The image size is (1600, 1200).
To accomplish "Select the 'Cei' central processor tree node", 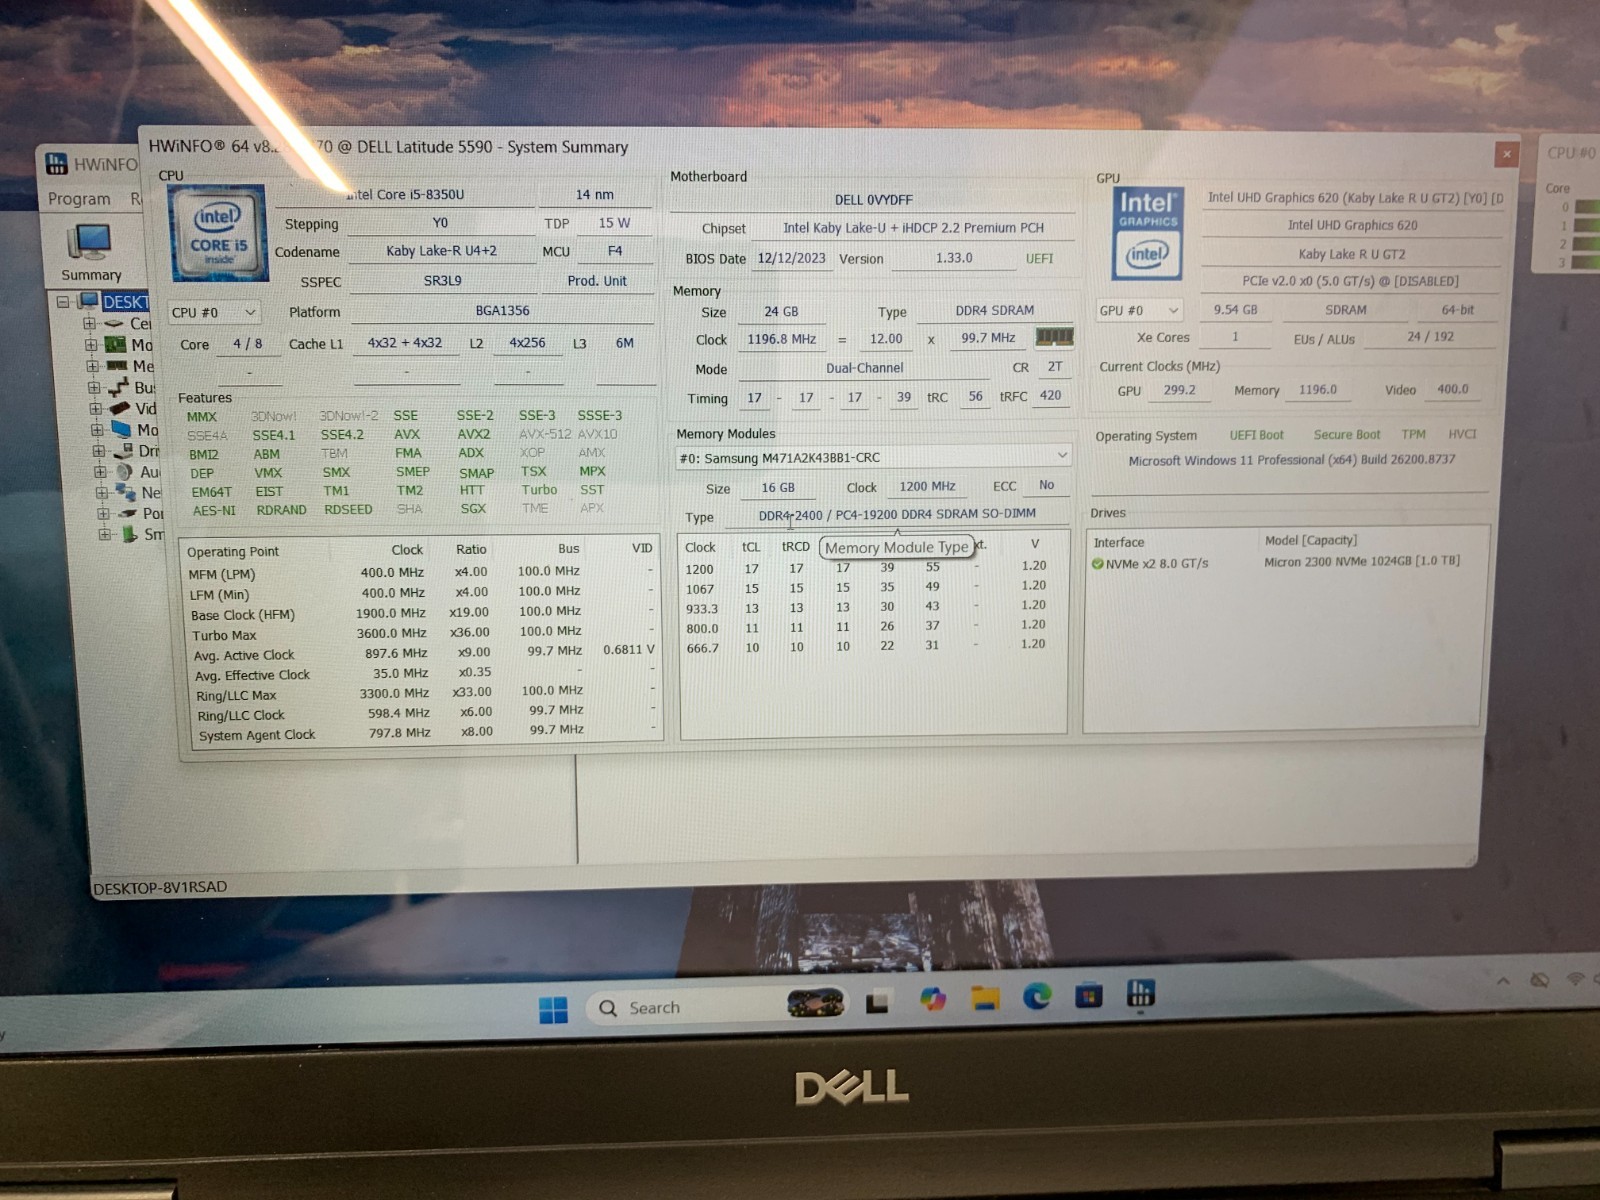I will tap(127, 323).
